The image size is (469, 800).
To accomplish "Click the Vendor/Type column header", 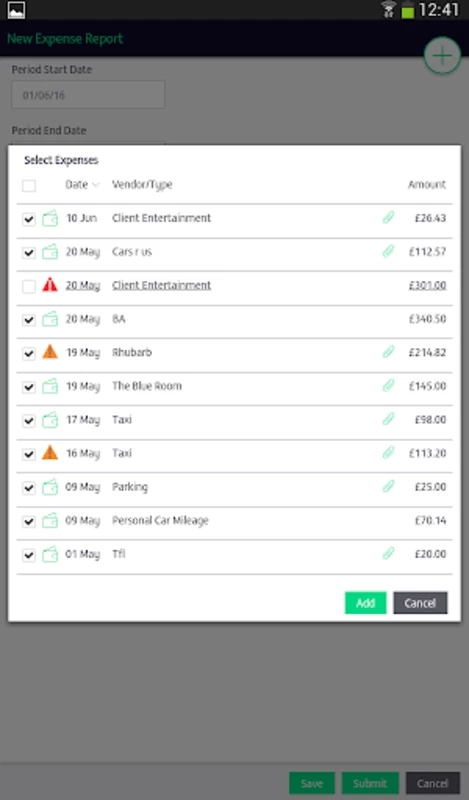I will click(x=142, y=185).
